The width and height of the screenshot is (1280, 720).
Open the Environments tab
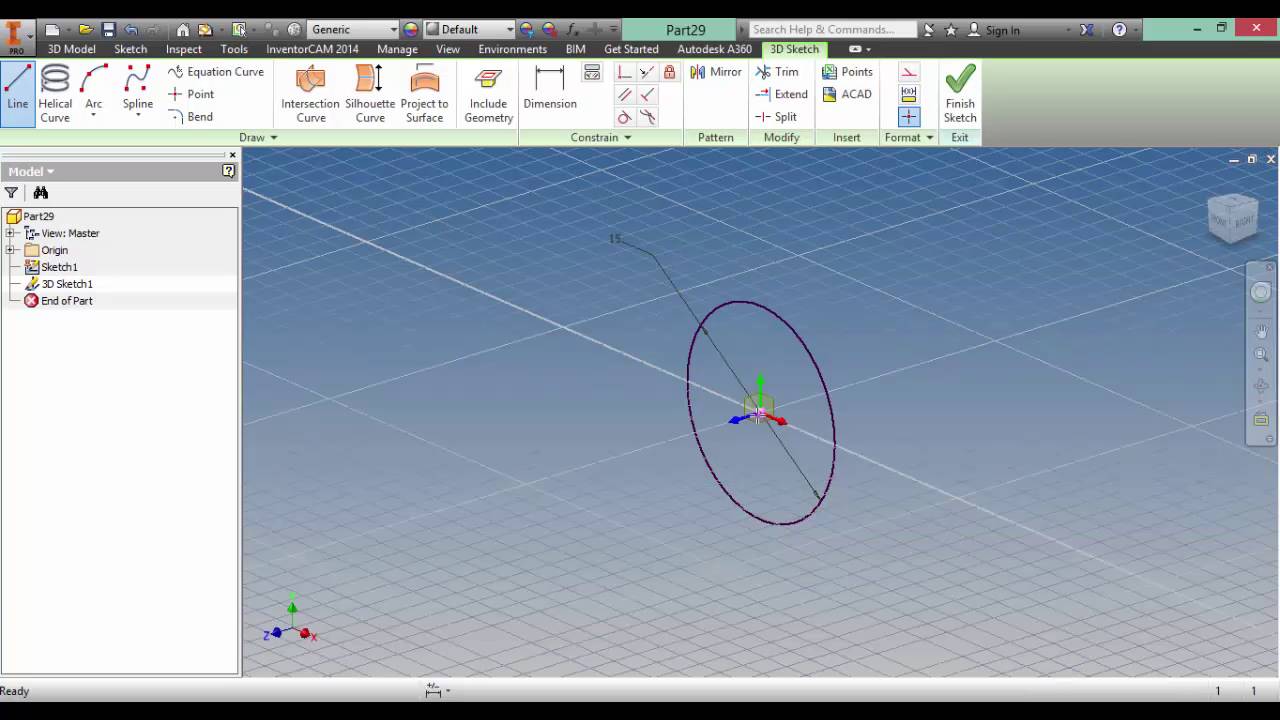coord(513,49)
